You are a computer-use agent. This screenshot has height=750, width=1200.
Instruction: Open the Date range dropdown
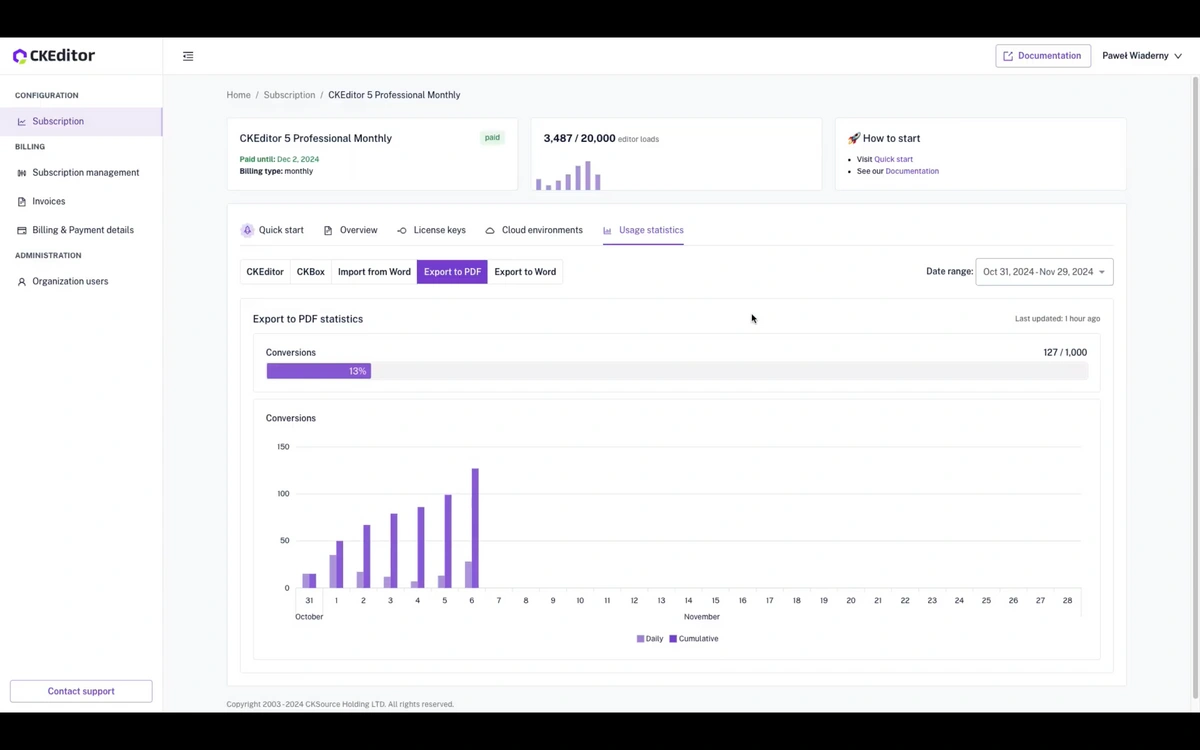pos(1043,272)
